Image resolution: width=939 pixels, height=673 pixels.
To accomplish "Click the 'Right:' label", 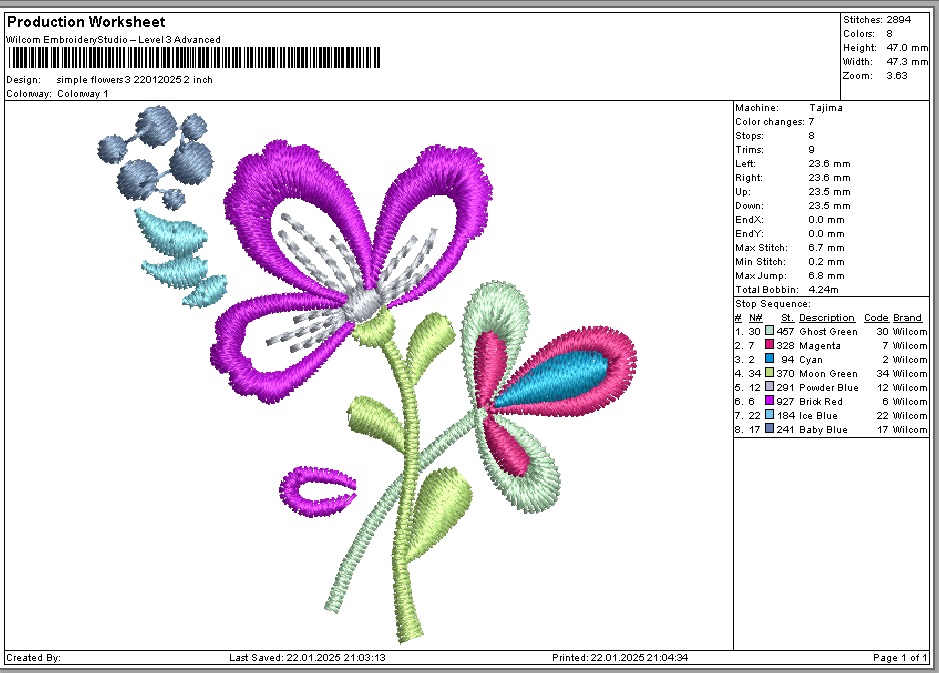I will (x=749, y=178).
